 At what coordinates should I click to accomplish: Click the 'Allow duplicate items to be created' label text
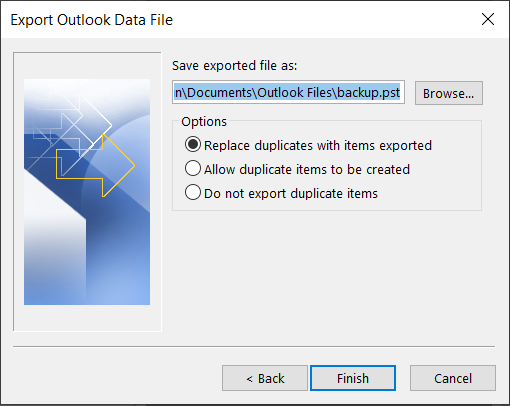[x=307, y=170]
